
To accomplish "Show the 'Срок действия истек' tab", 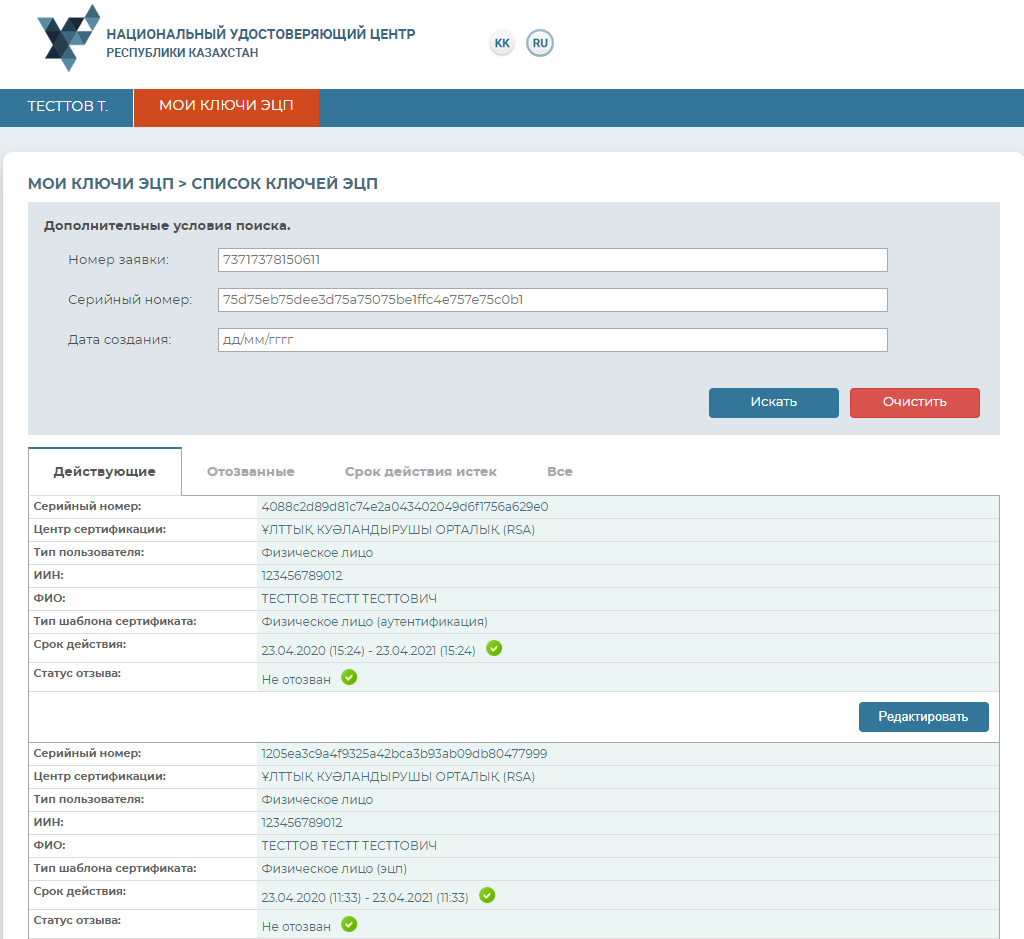I will pyautogui.click(x=420, y=471).
